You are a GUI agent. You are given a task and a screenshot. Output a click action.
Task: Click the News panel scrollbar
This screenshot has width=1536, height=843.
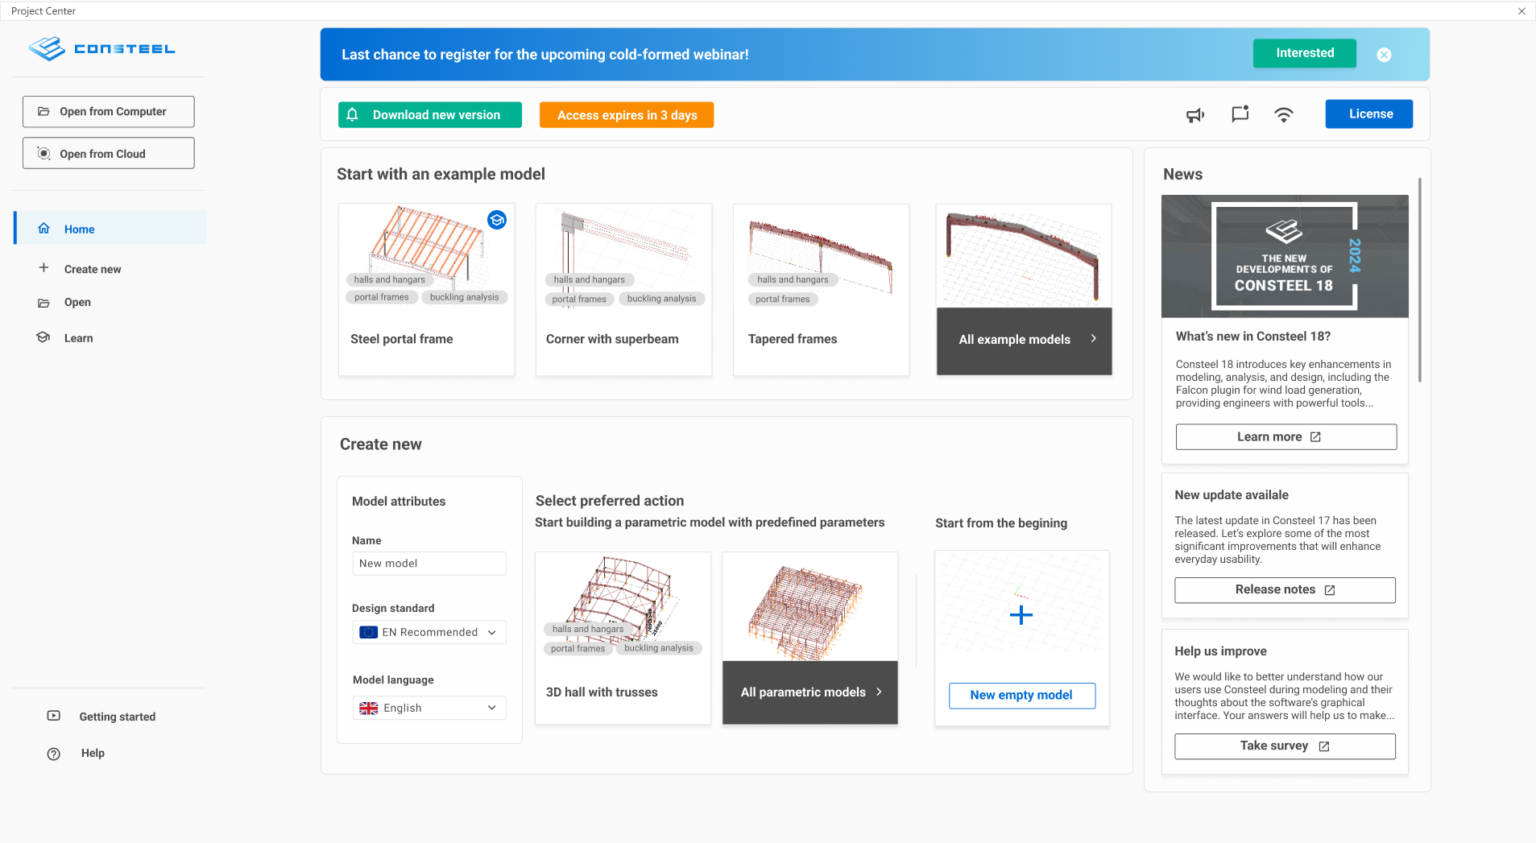click(x=1420, y=280)
